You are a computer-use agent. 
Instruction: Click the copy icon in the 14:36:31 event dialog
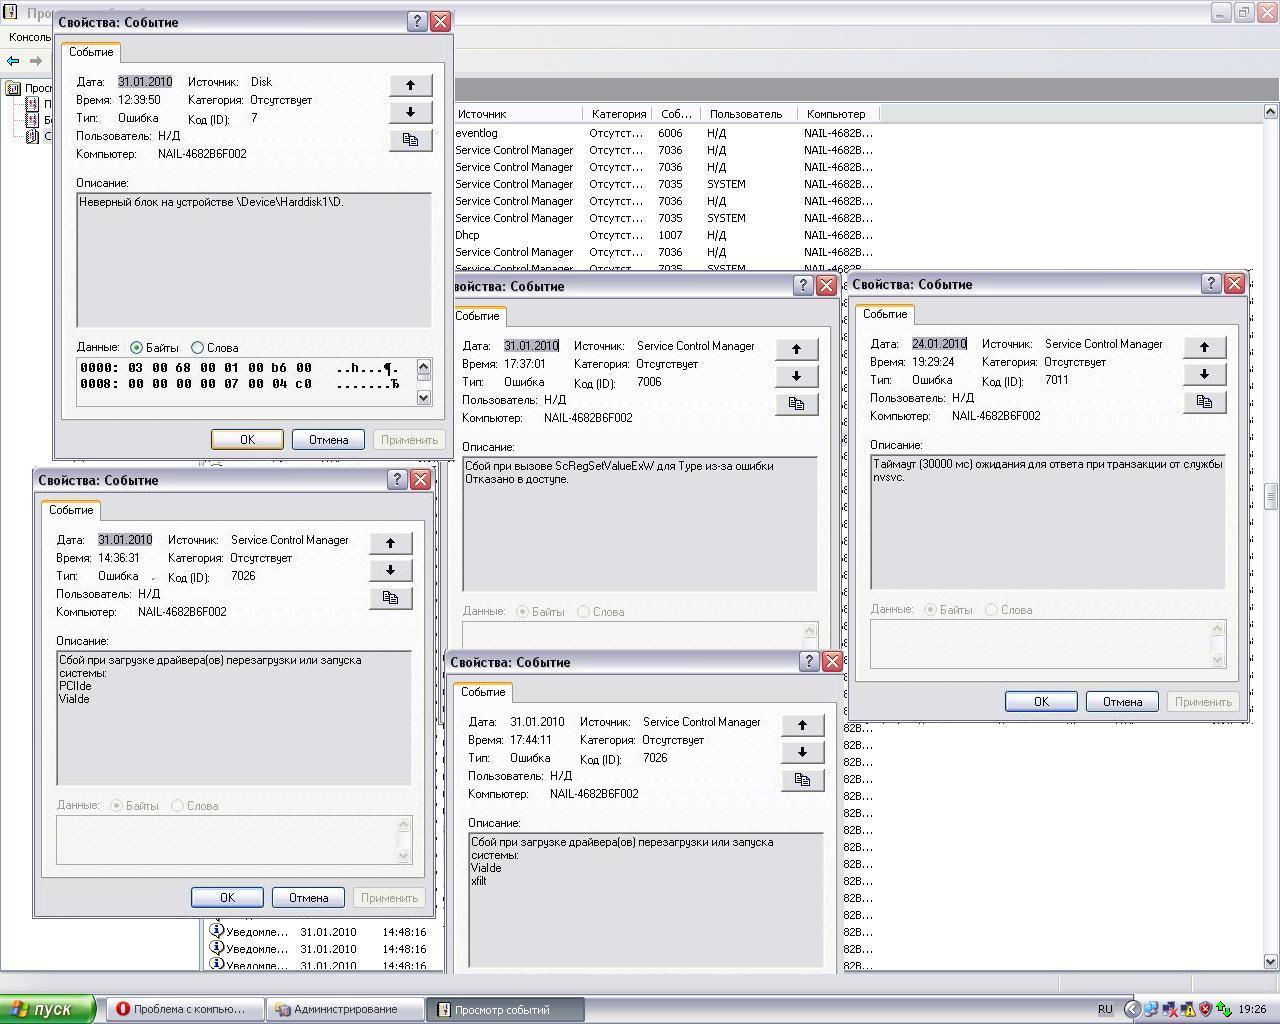click(x=390, y=598)
